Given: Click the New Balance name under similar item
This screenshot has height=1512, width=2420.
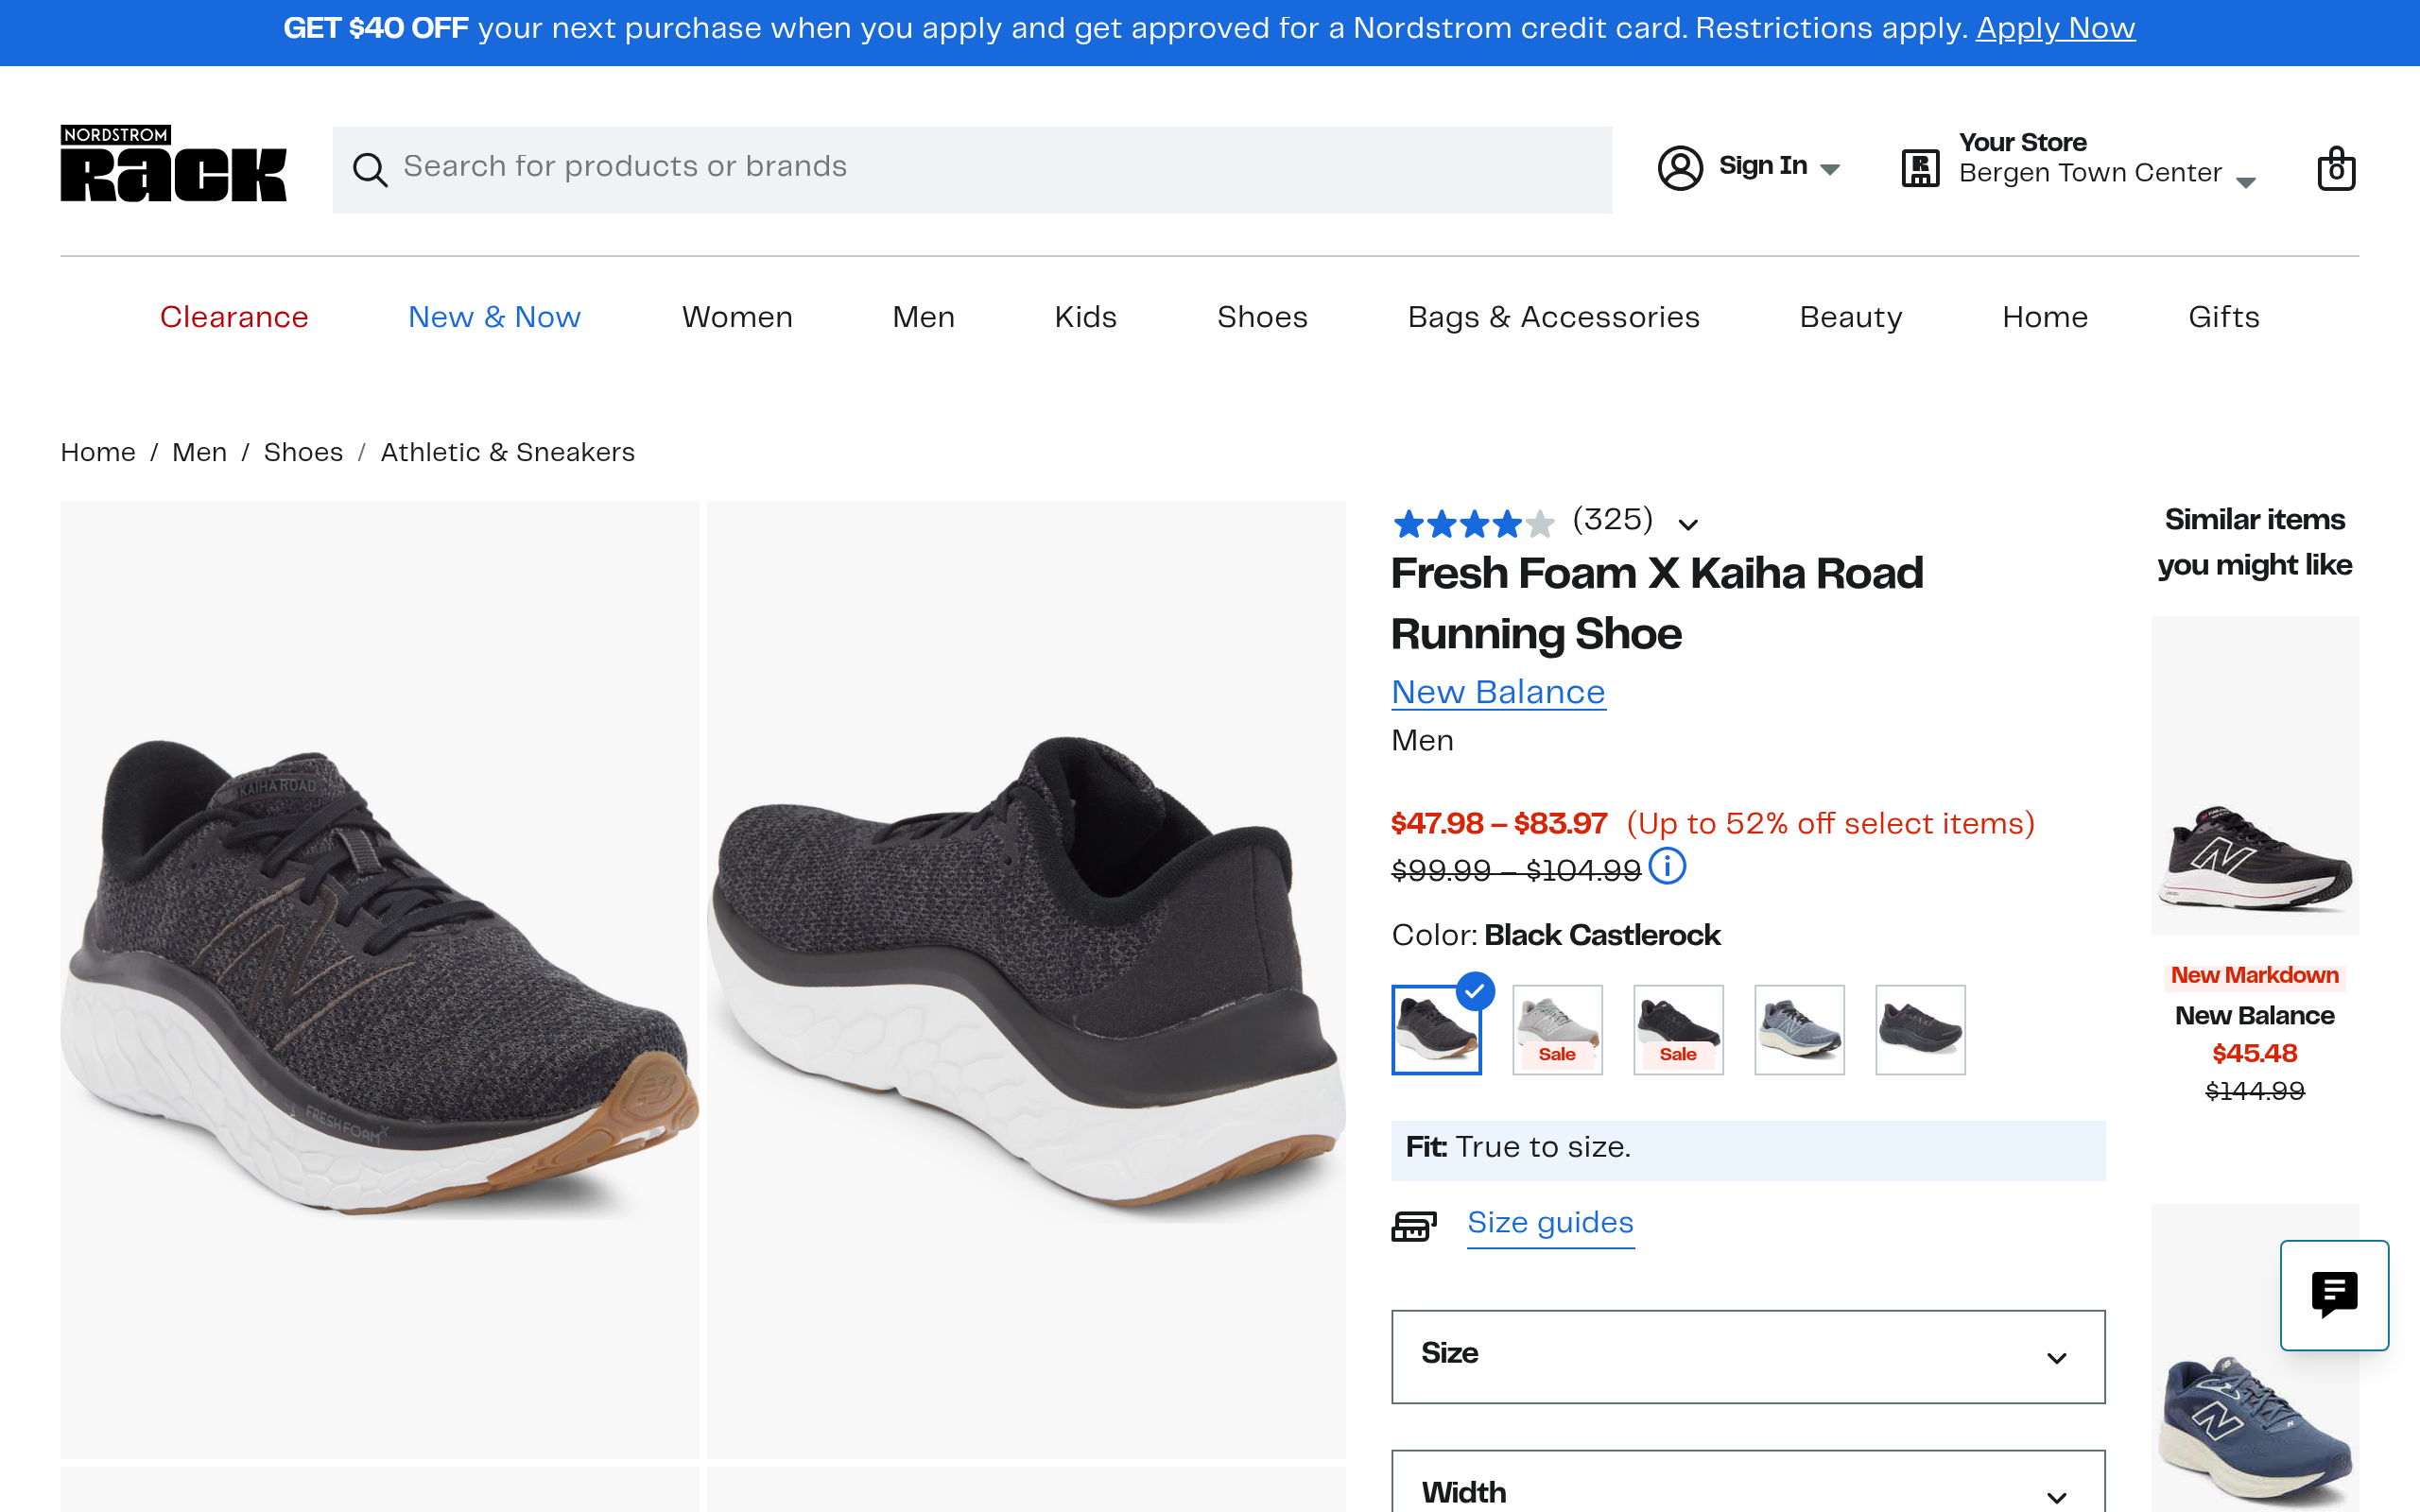Looking at the screenshot, I should pyautogui.click(x=2254, y=1016).
